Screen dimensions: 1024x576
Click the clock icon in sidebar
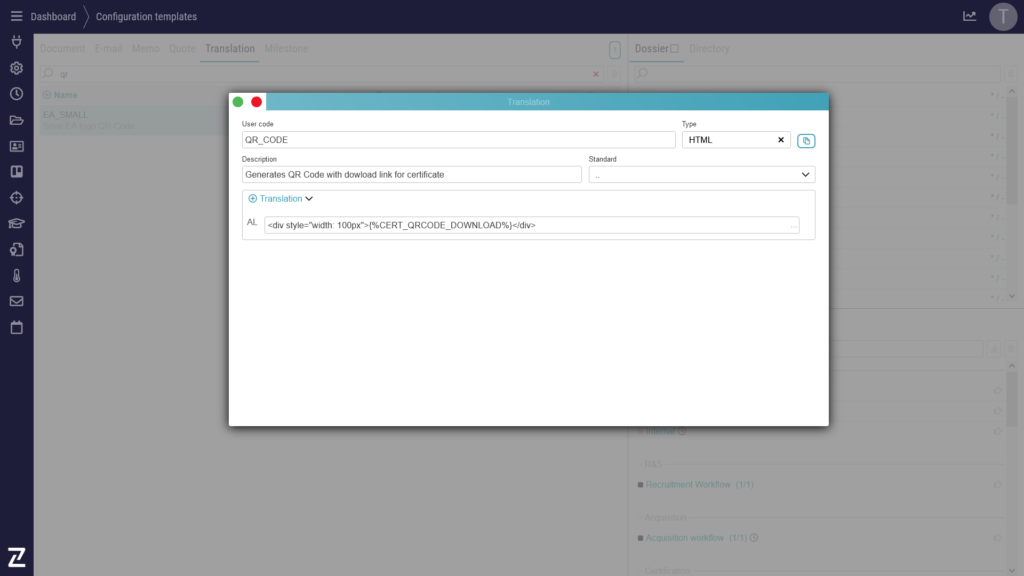click(x=16, y=94)
